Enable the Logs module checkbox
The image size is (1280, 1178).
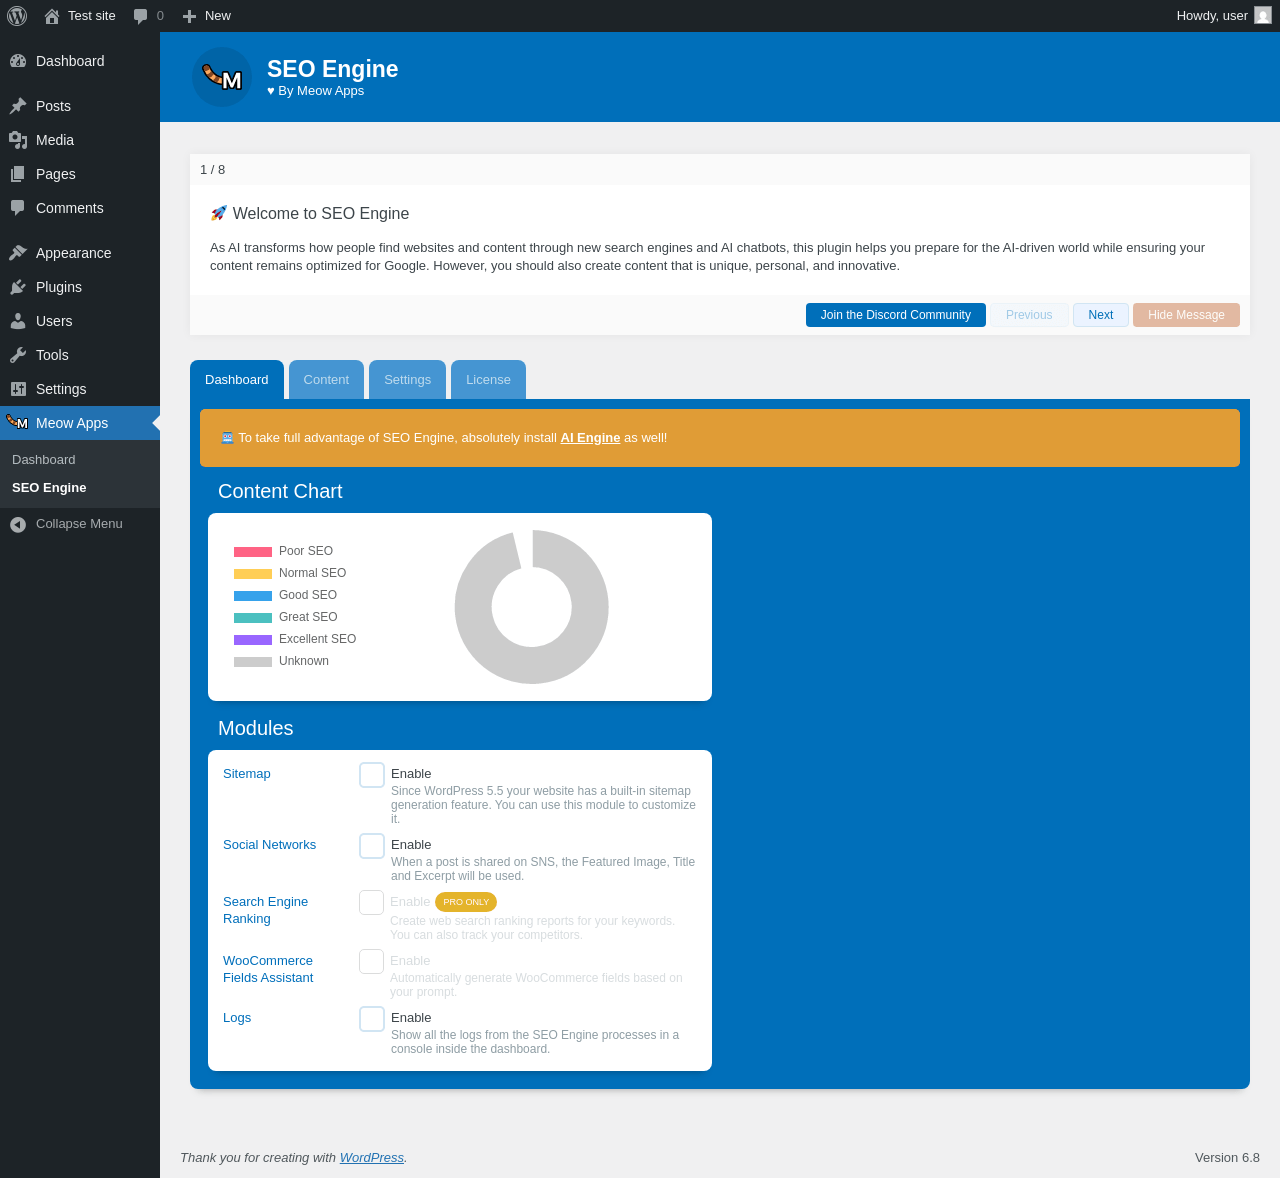(x=372, y=1019)
